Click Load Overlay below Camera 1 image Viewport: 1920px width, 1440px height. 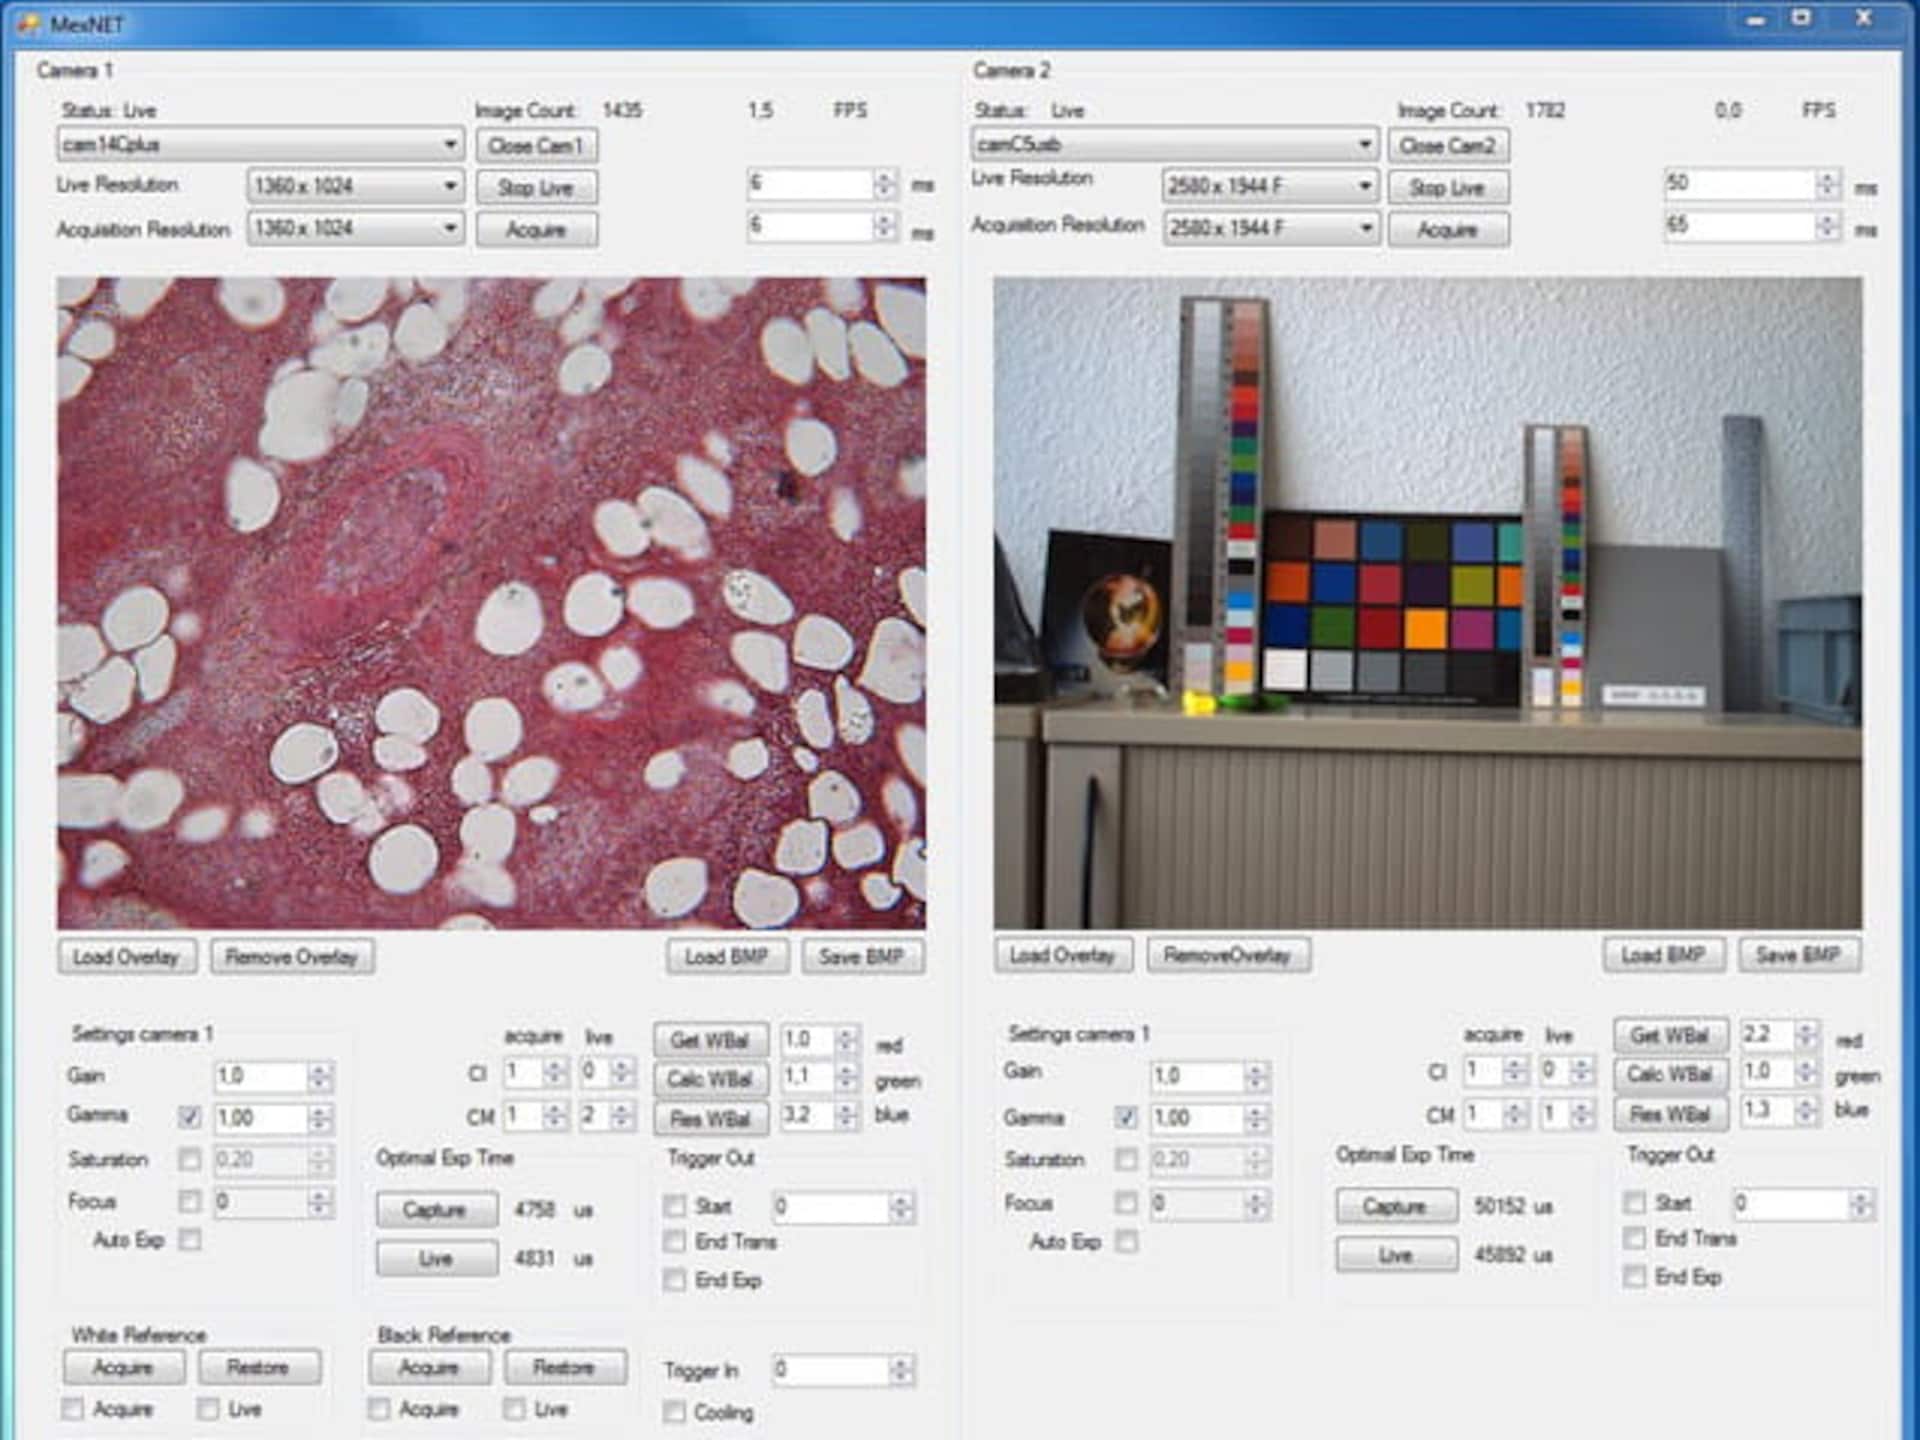pos(127,957)
